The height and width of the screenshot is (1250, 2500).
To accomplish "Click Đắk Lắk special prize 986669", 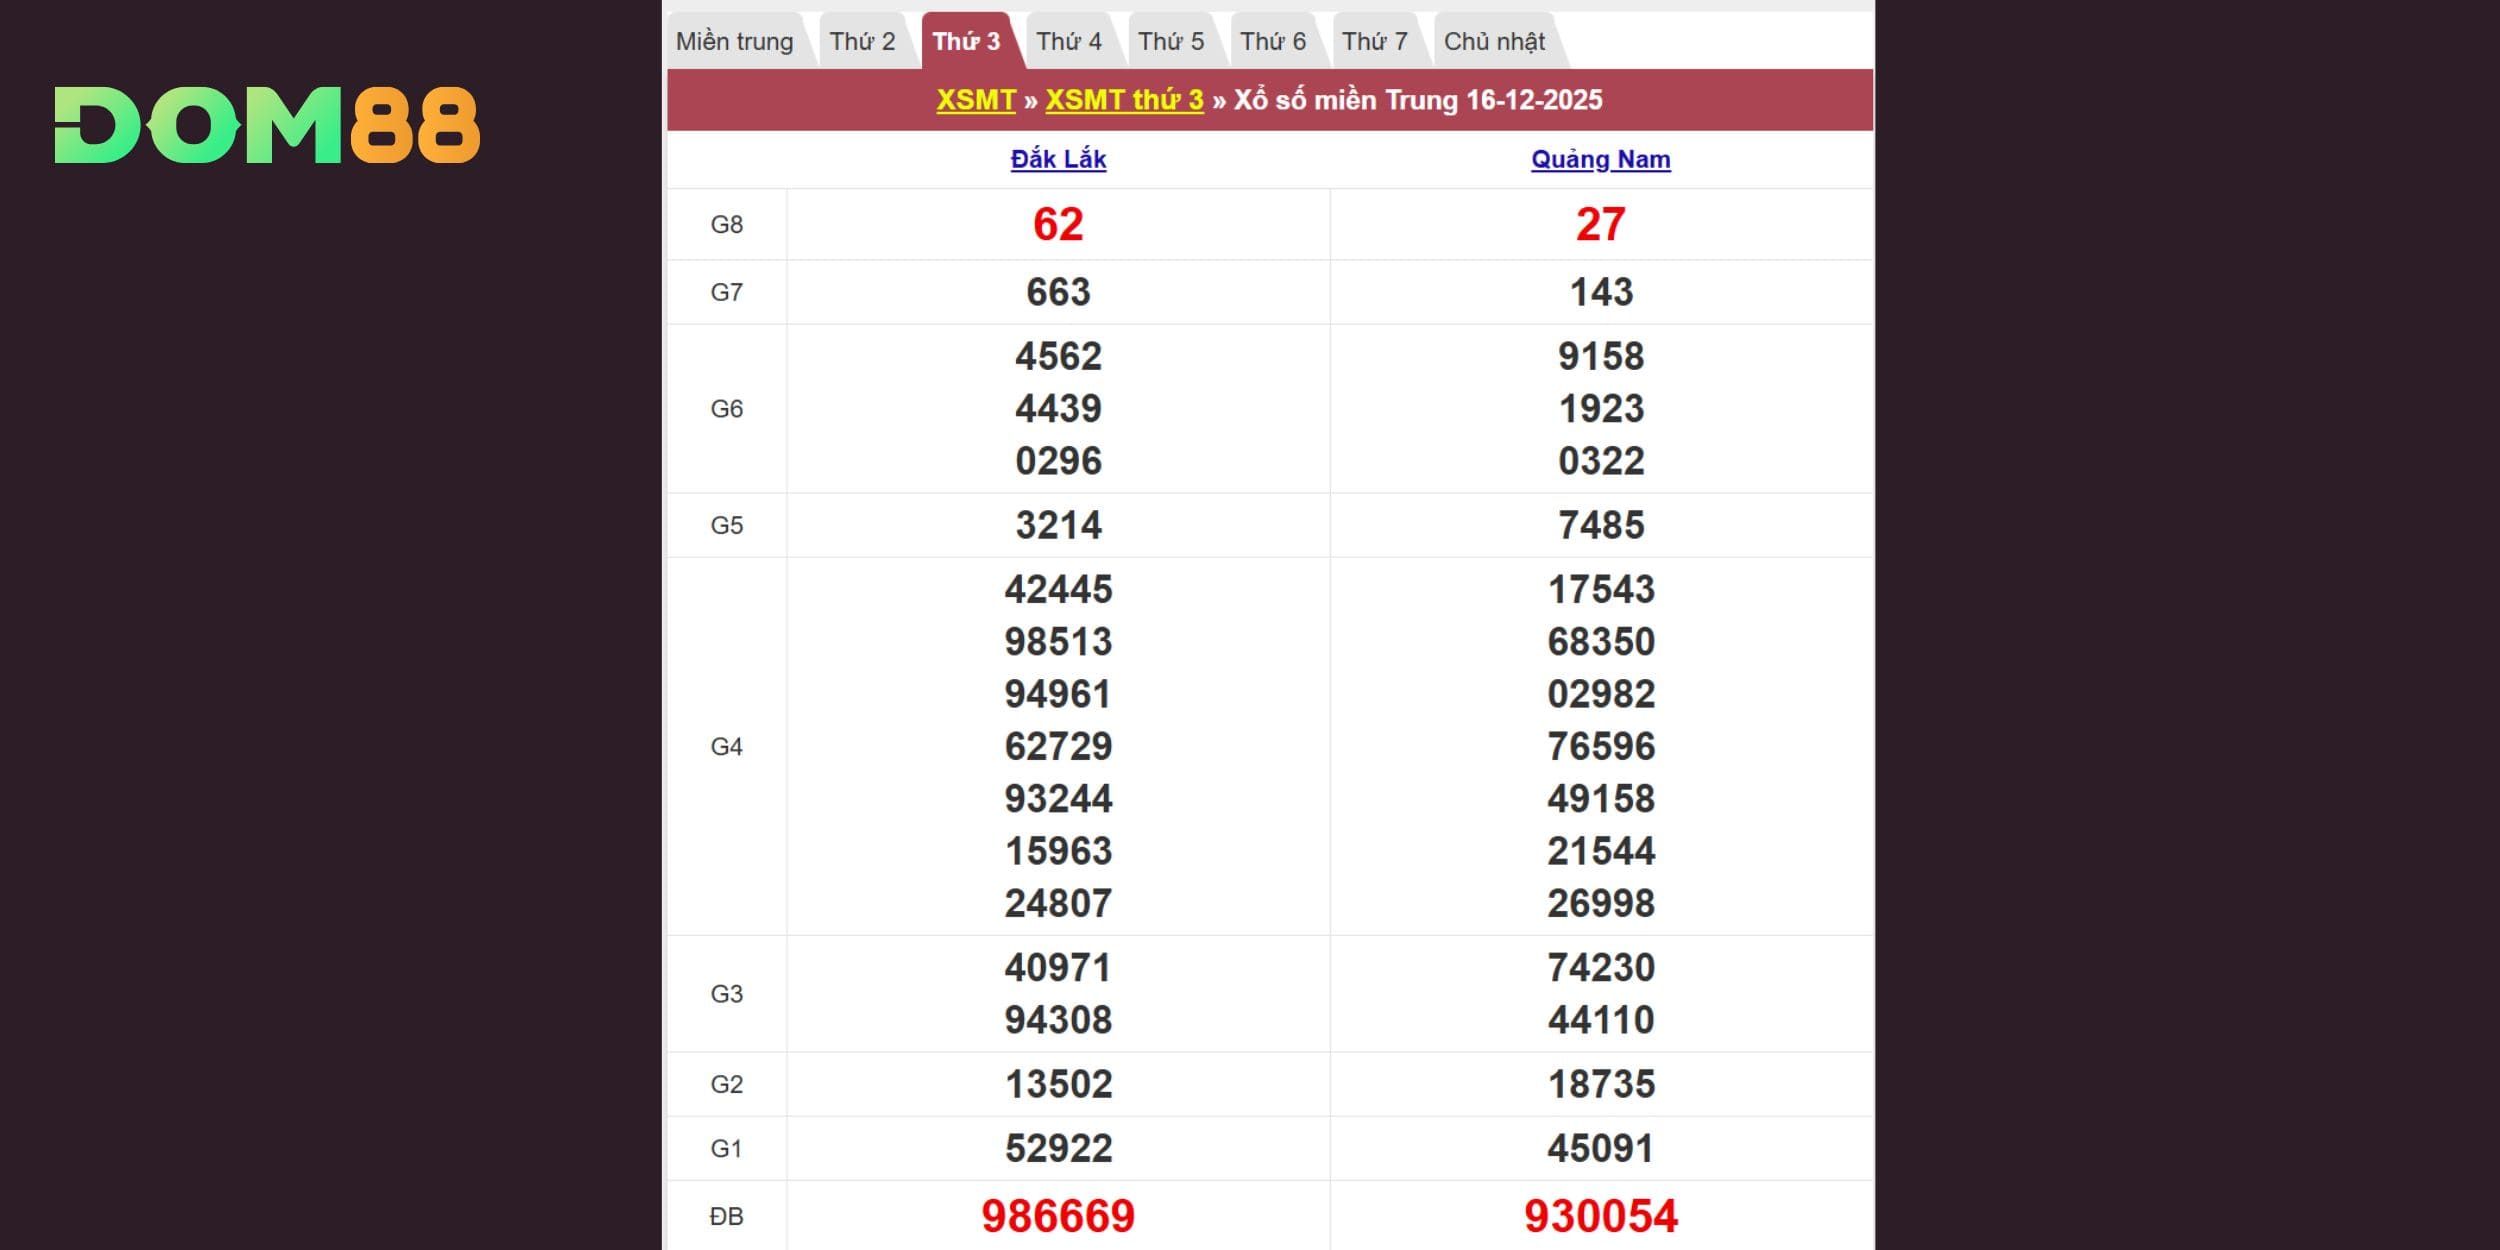I will tap(1058, 1216).
